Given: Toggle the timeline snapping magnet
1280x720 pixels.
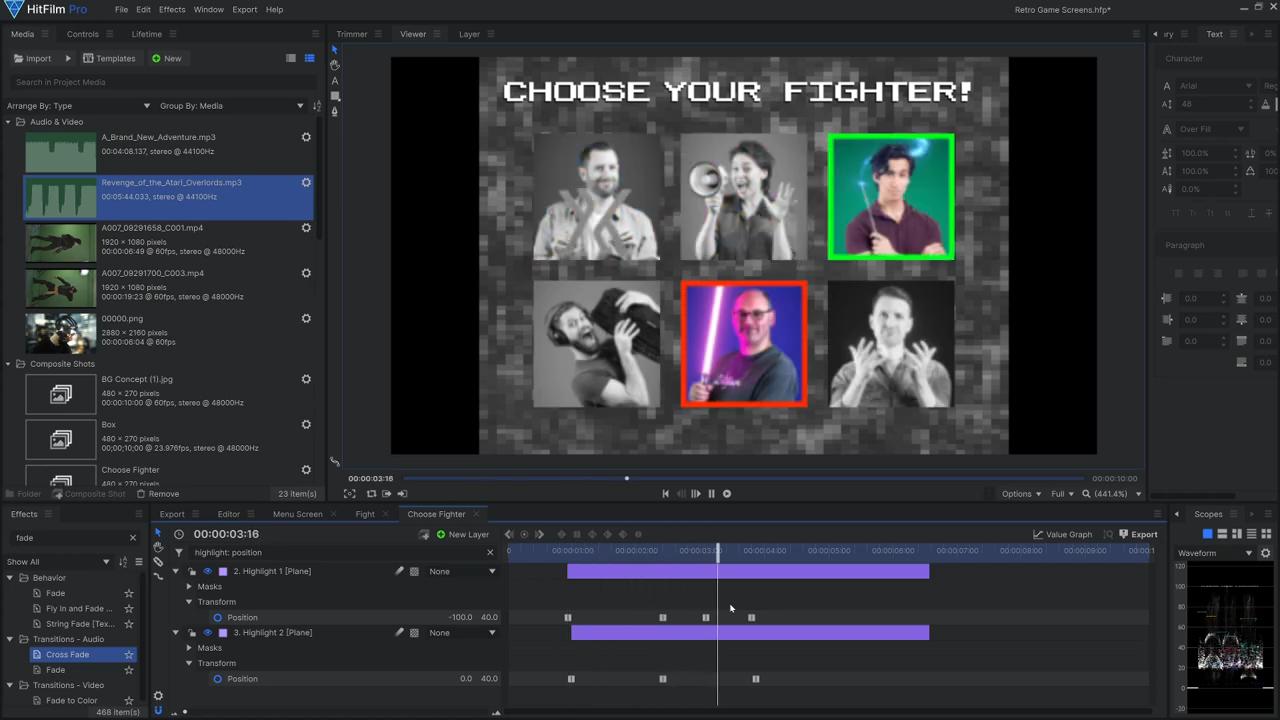Looking at the screenshot, I should (158, 710).
